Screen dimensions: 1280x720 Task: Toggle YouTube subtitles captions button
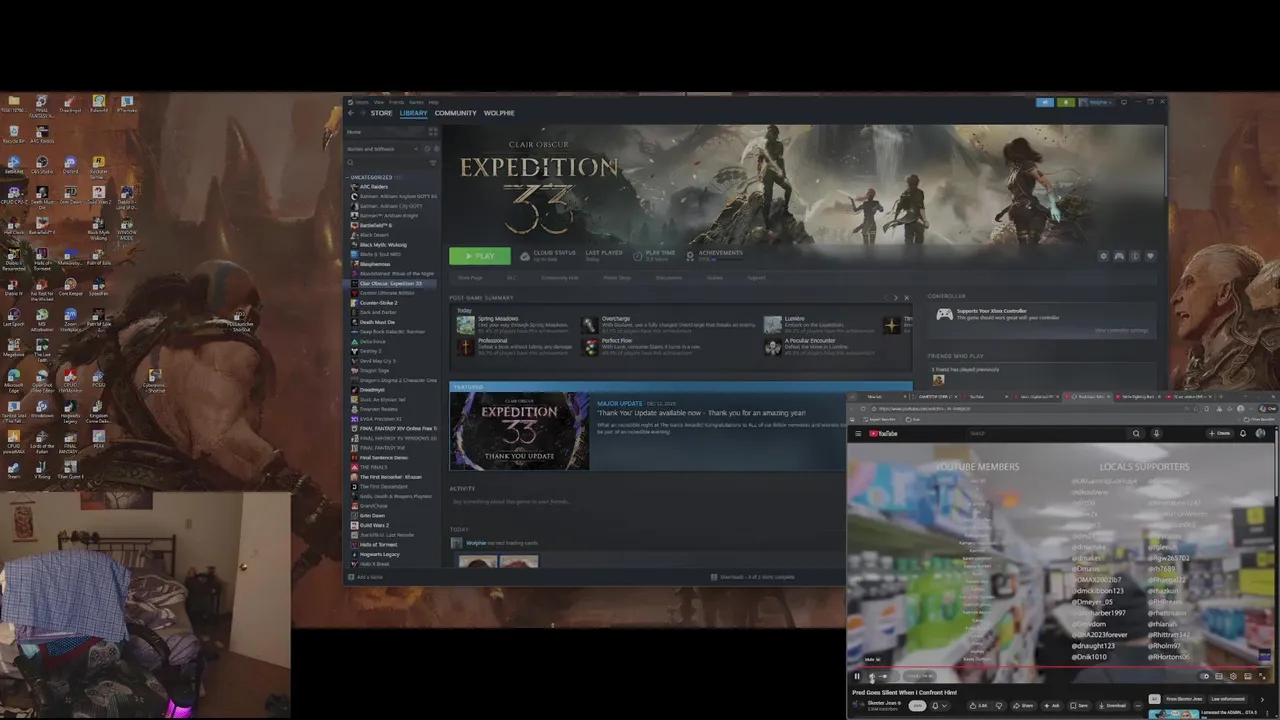[x=1219, y=676]
